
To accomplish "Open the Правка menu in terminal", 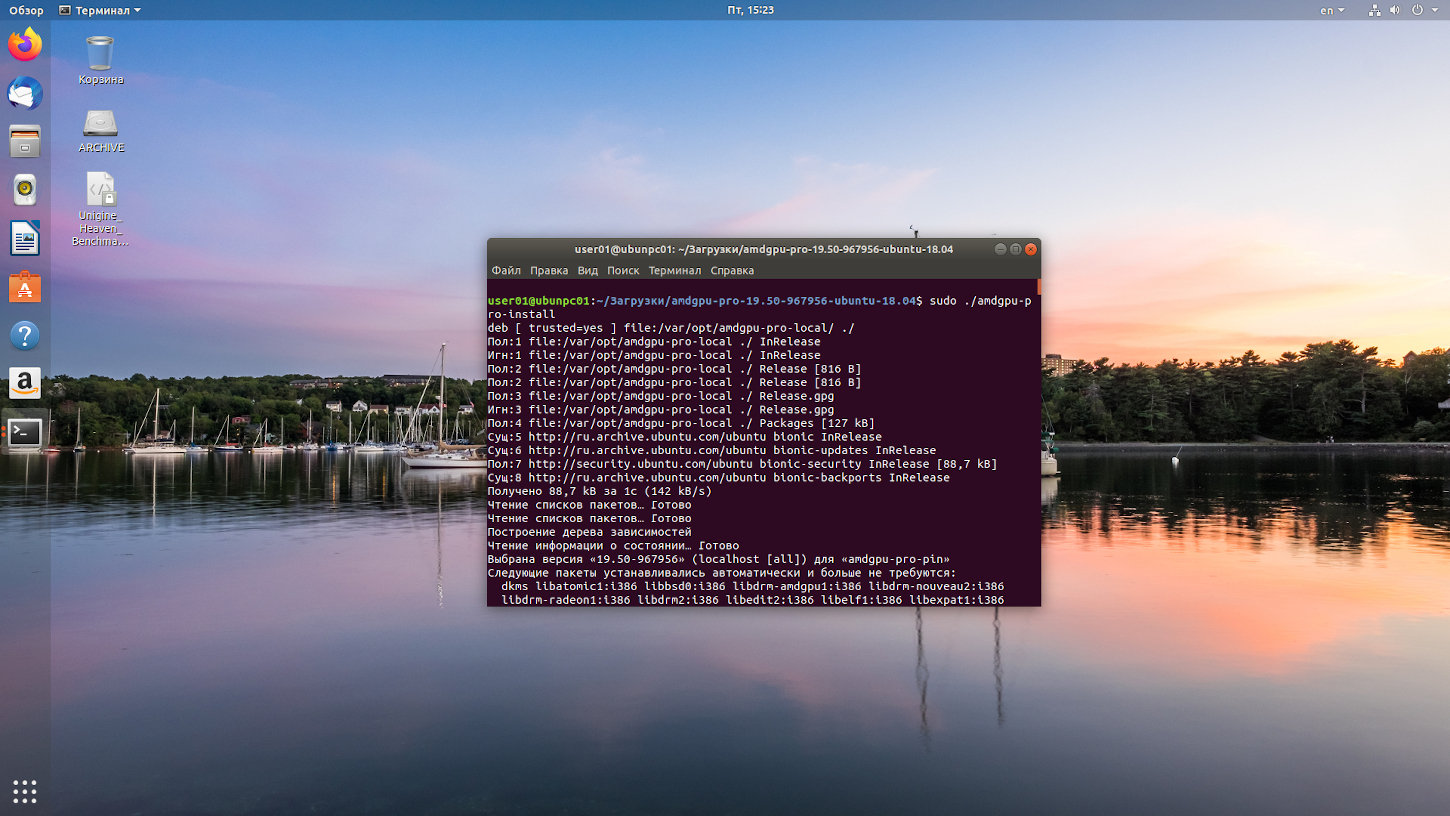I will click(x=549, y=271).
